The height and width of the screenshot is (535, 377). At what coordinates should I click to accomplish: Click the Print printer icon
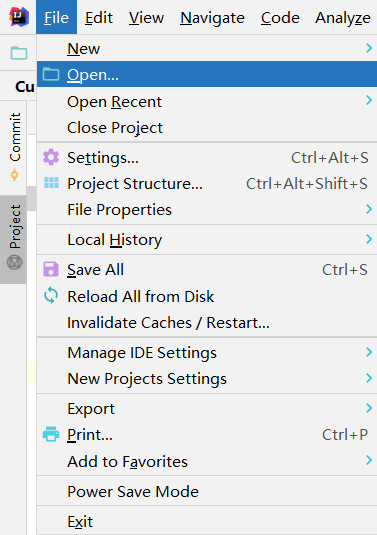tap(51, 434)
